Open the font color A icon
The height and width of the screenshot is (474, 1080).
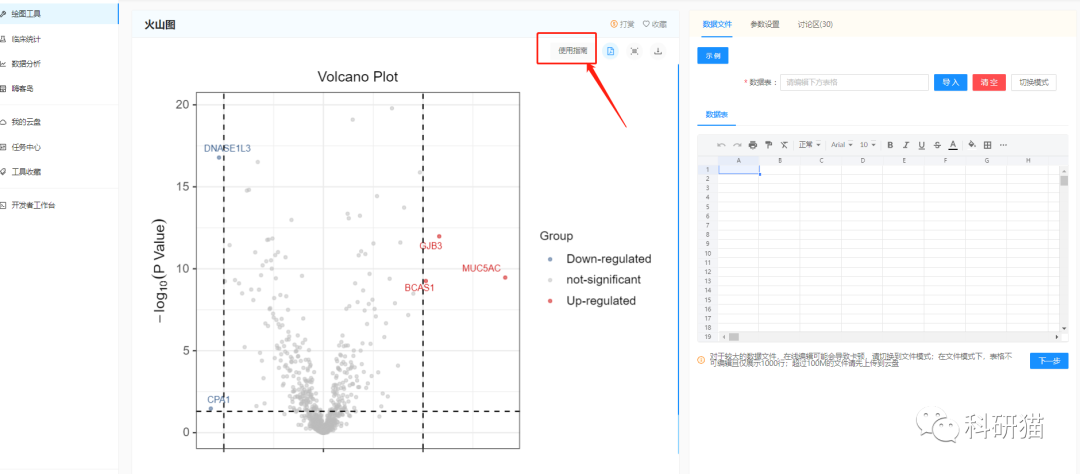953,145
